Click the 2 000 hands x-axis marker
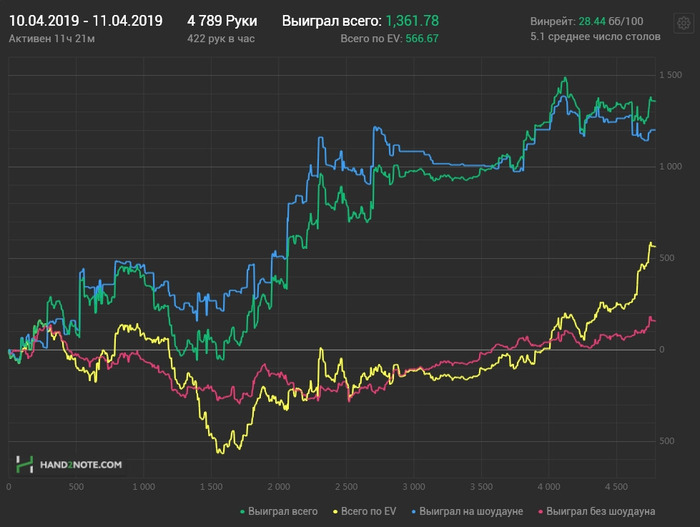 279,487
